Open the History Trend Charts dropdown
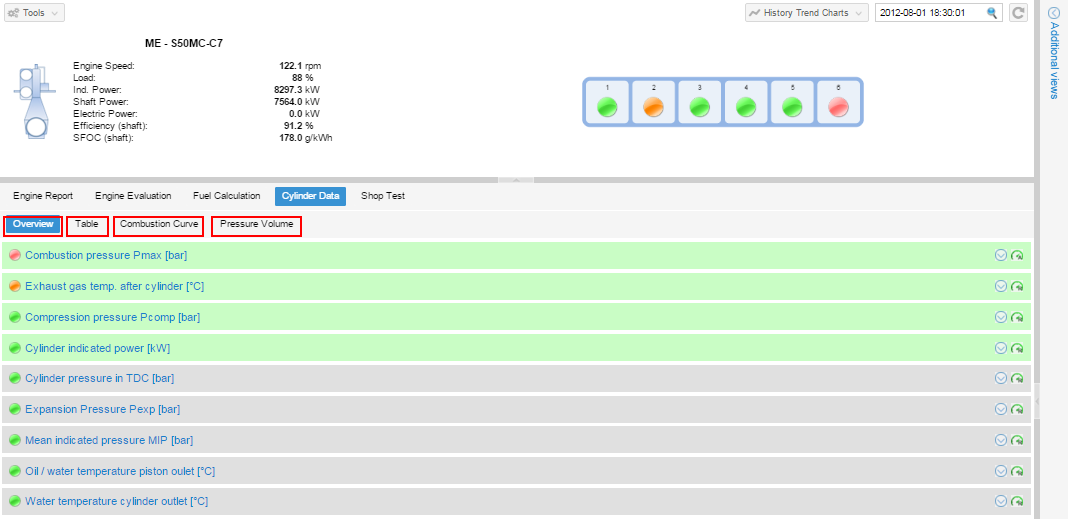 [806, 13]
